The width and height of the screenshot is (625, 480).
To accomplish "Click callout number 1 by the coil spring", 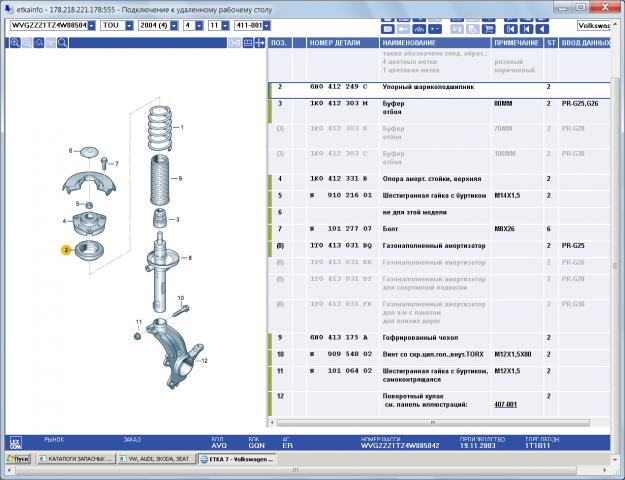I will tap(182, 128).
